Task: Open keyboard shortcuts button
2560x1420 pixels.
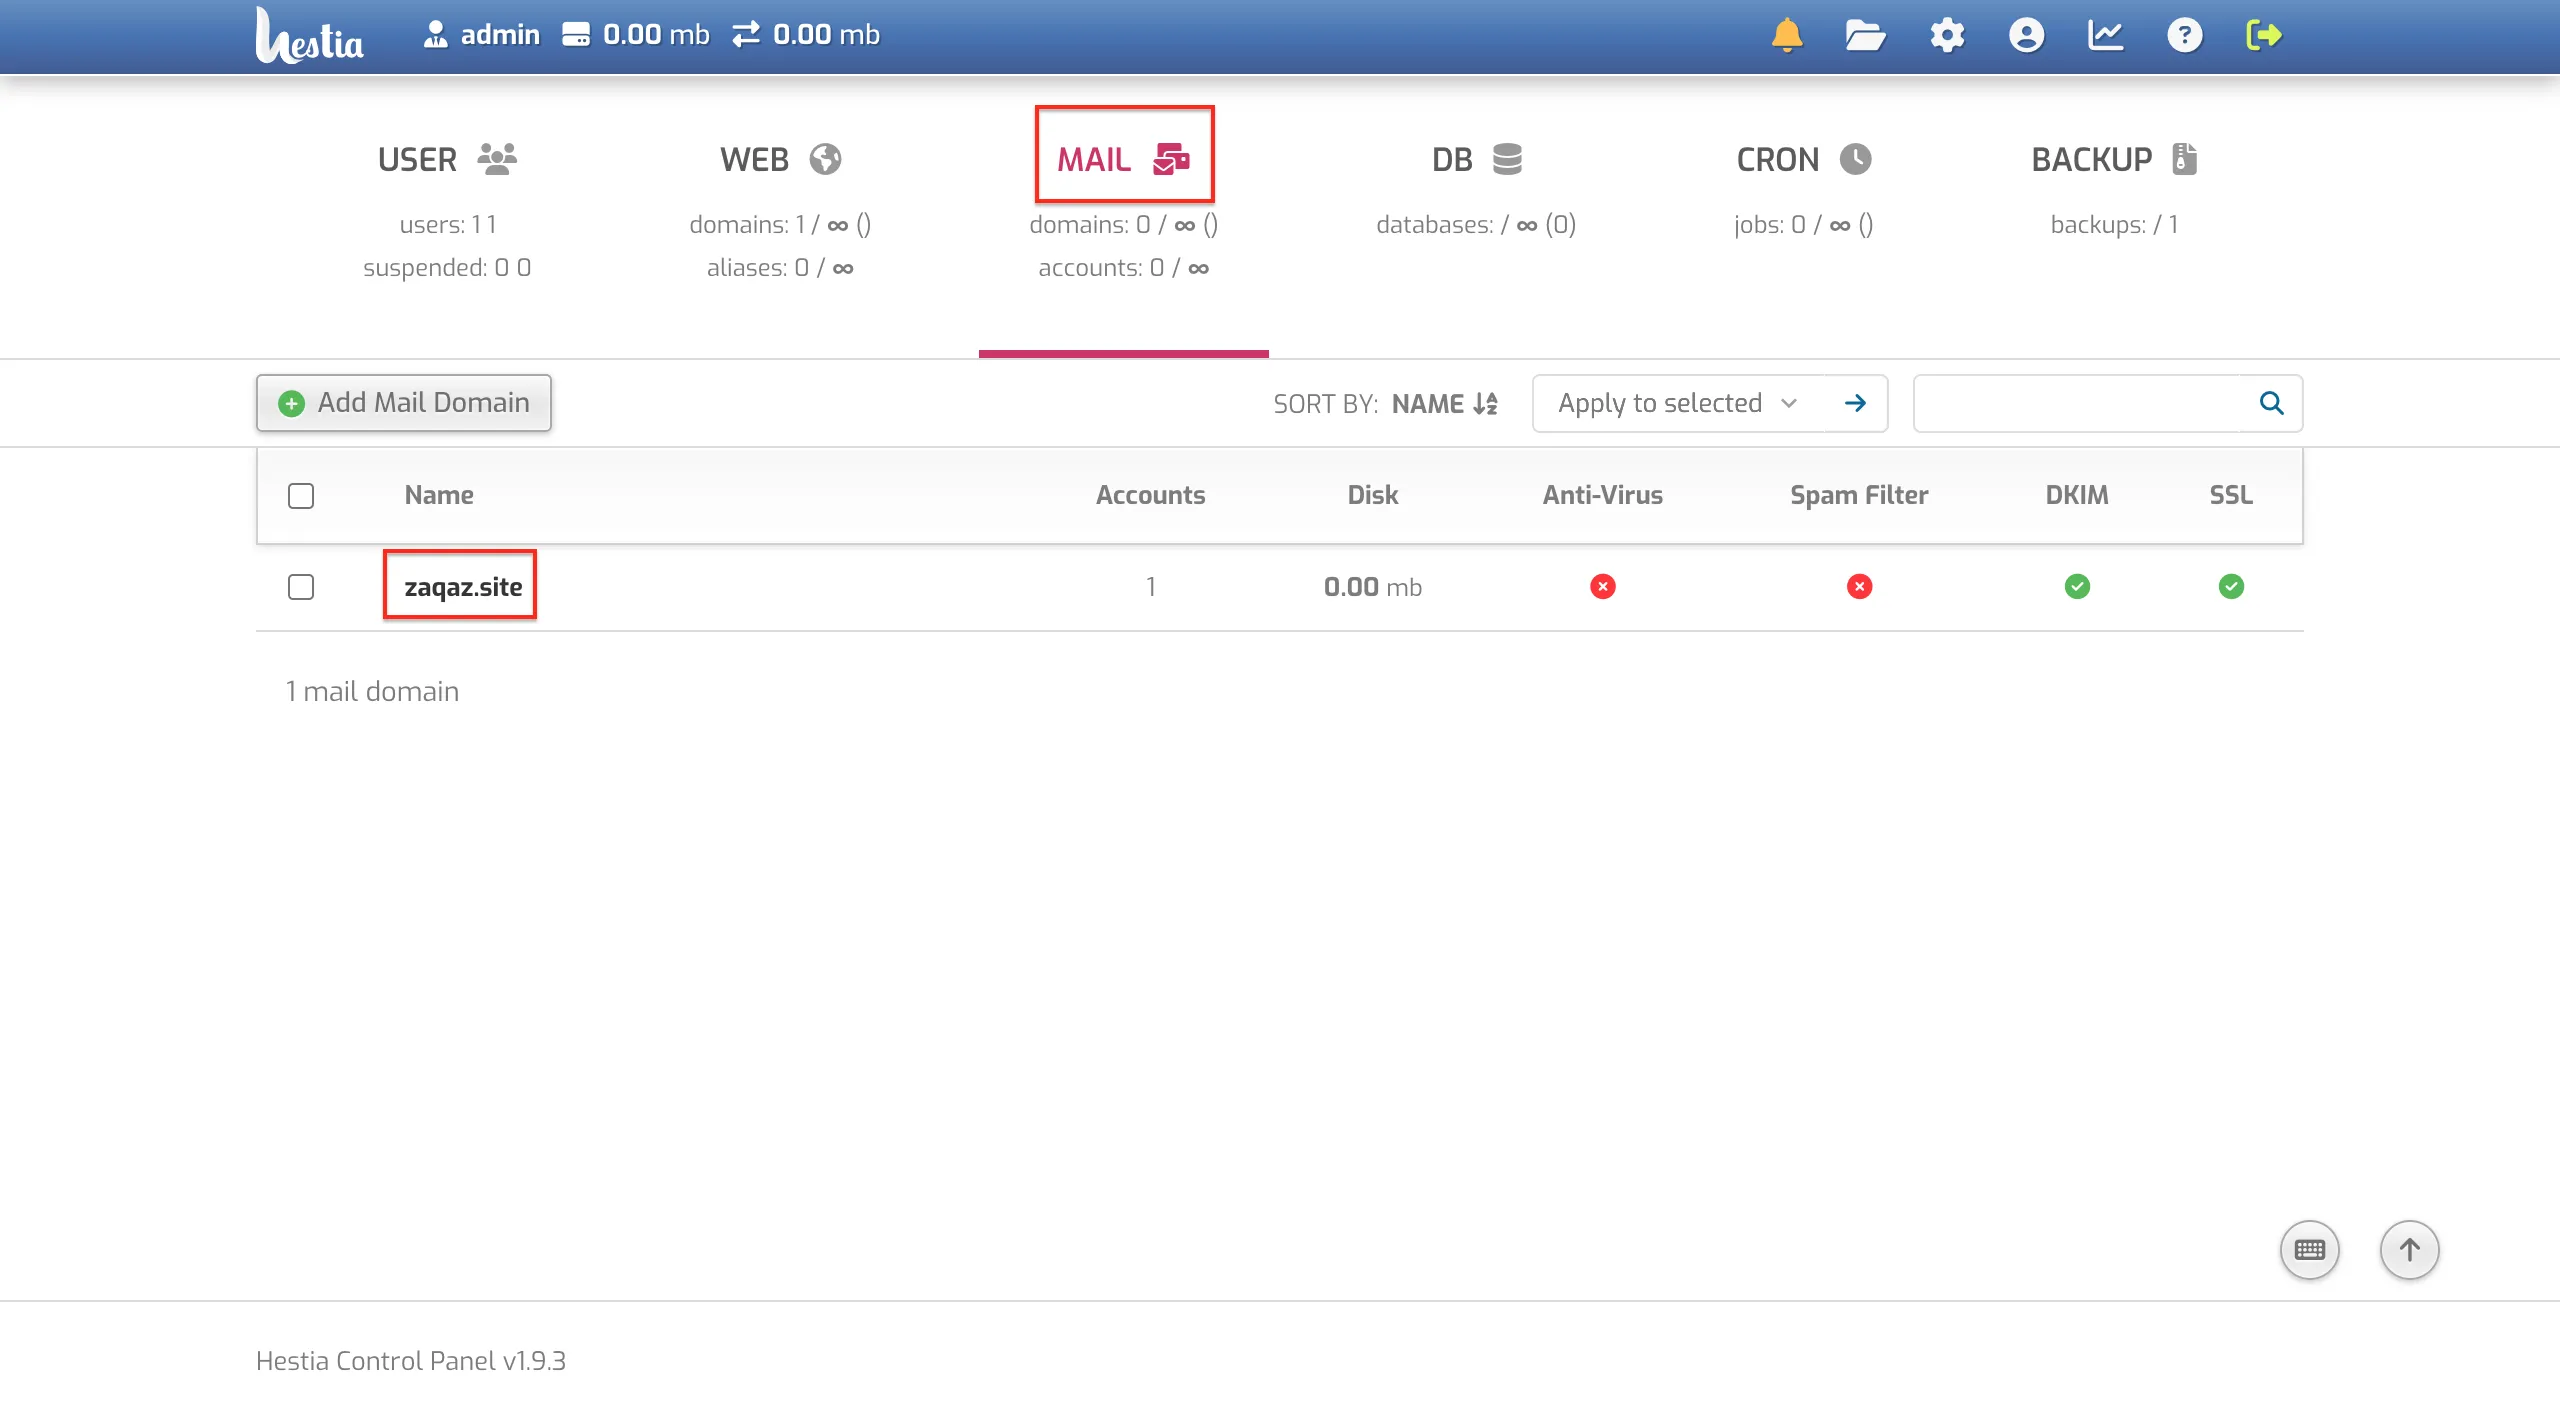Action: (2309, 1250)
